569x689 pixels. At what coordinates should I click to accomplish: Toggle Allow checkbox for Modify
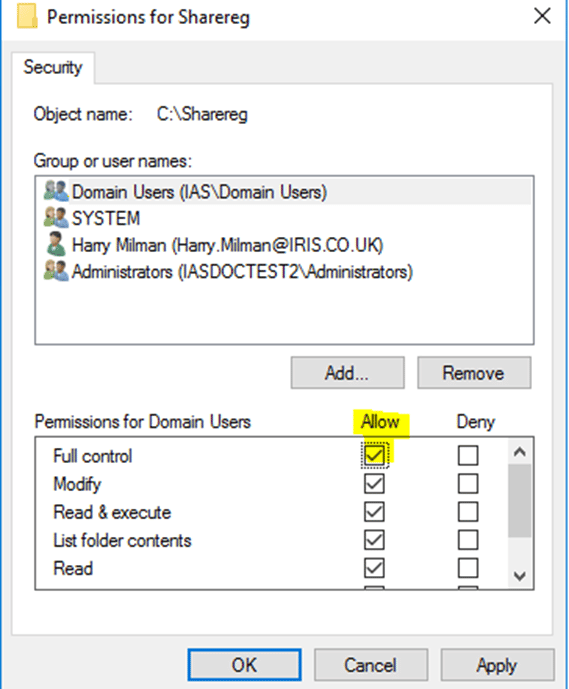click(374, 484)
